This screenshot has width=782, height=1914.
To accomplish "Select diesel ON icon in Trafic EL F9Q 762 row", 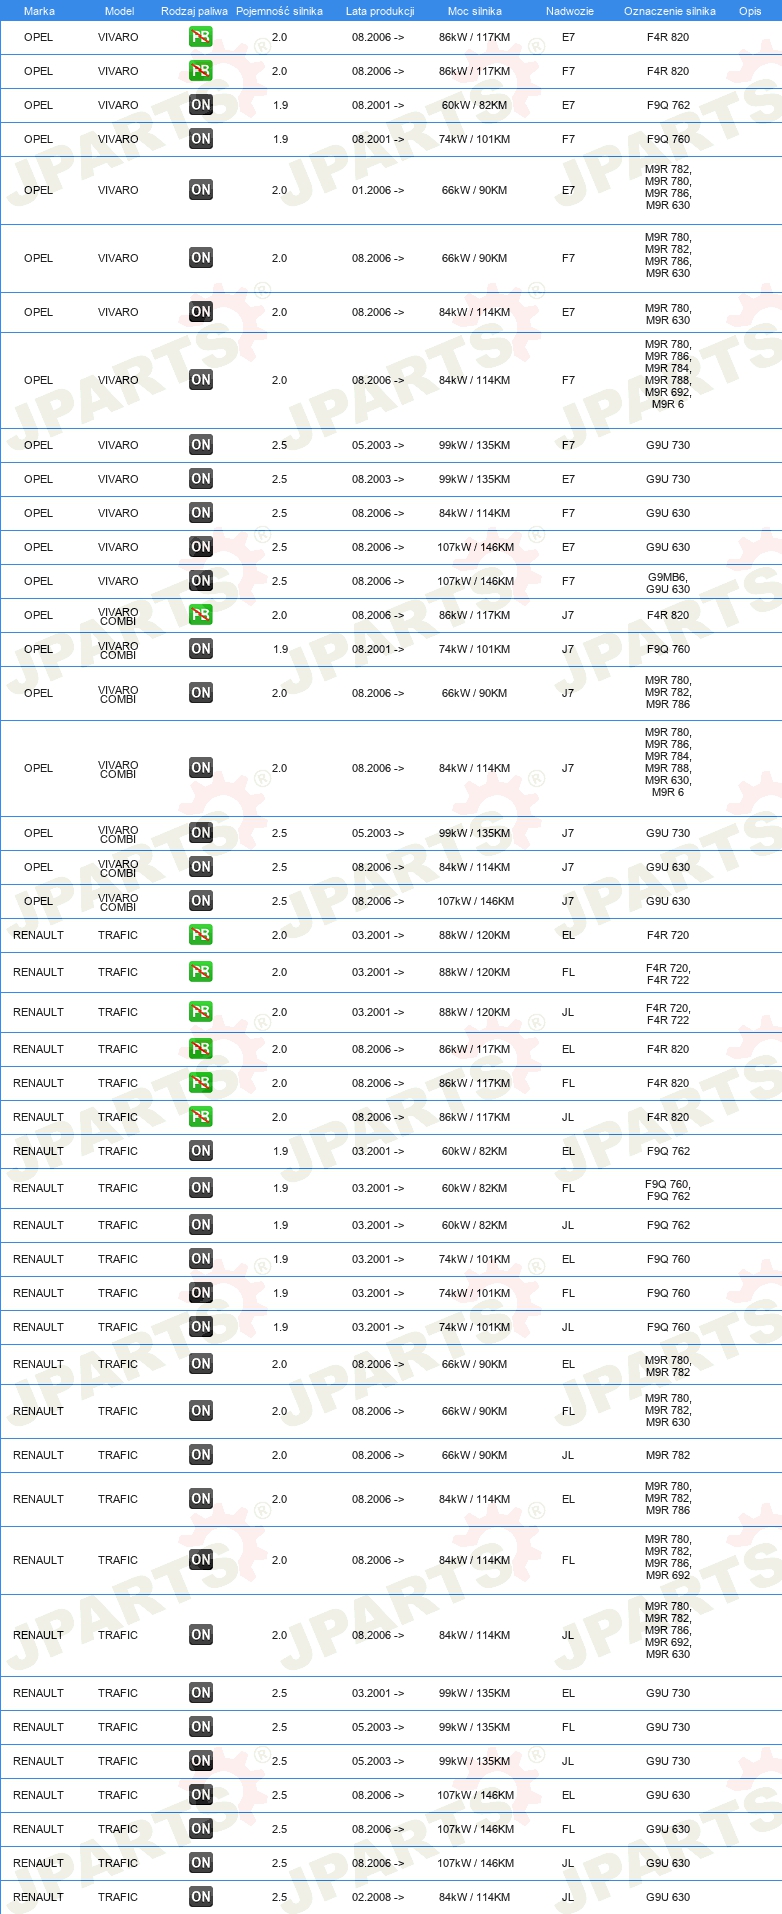I will click(x=201, y=1151).
